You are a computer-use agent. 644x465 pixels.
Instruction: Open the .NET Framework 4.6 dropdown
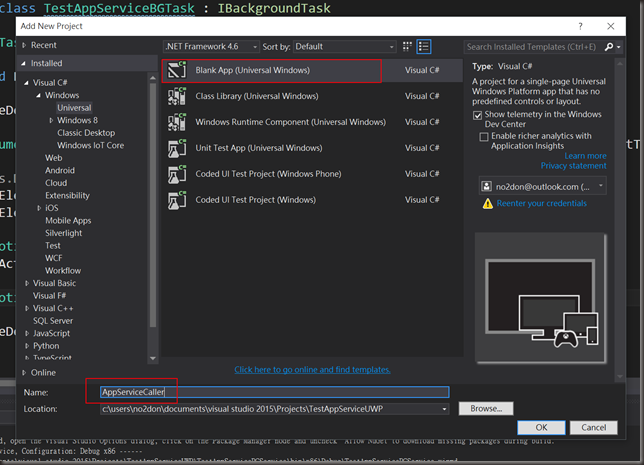click(211, 46)
